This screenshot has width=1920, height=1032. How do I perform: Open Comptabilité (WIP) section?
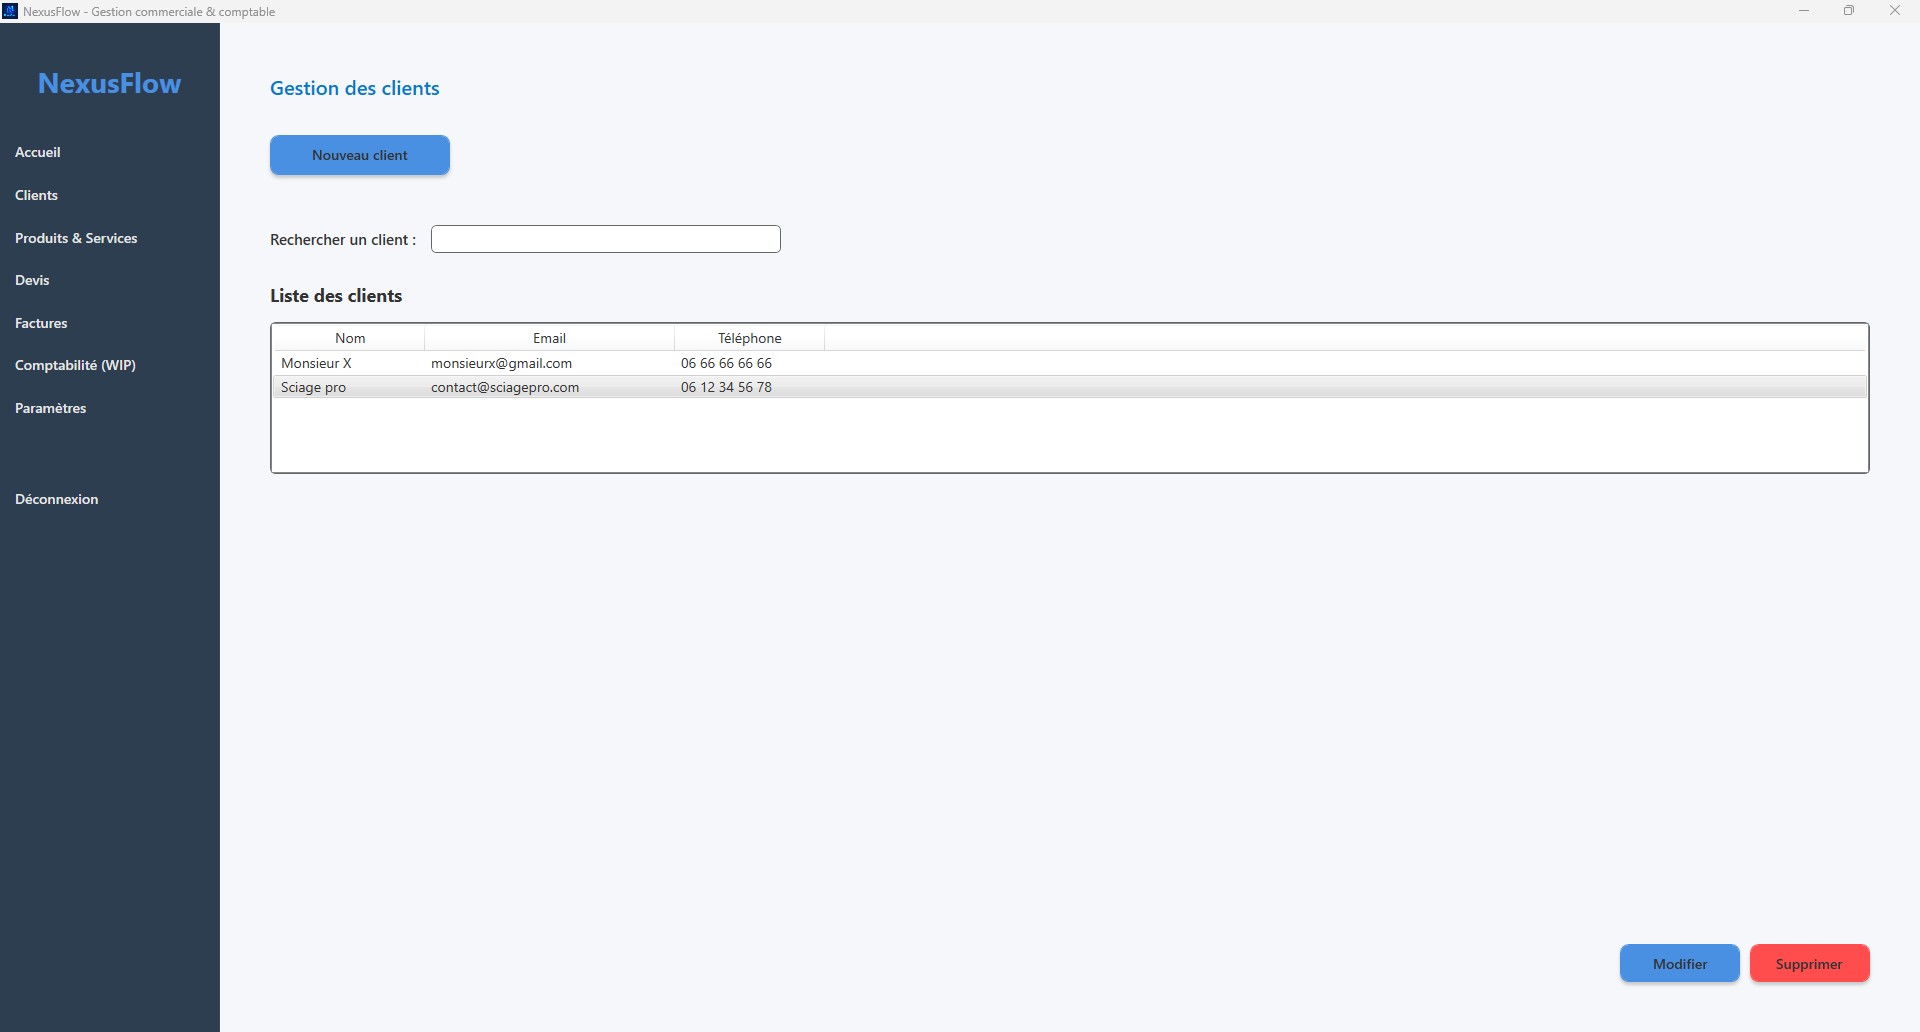coord(75,365)
